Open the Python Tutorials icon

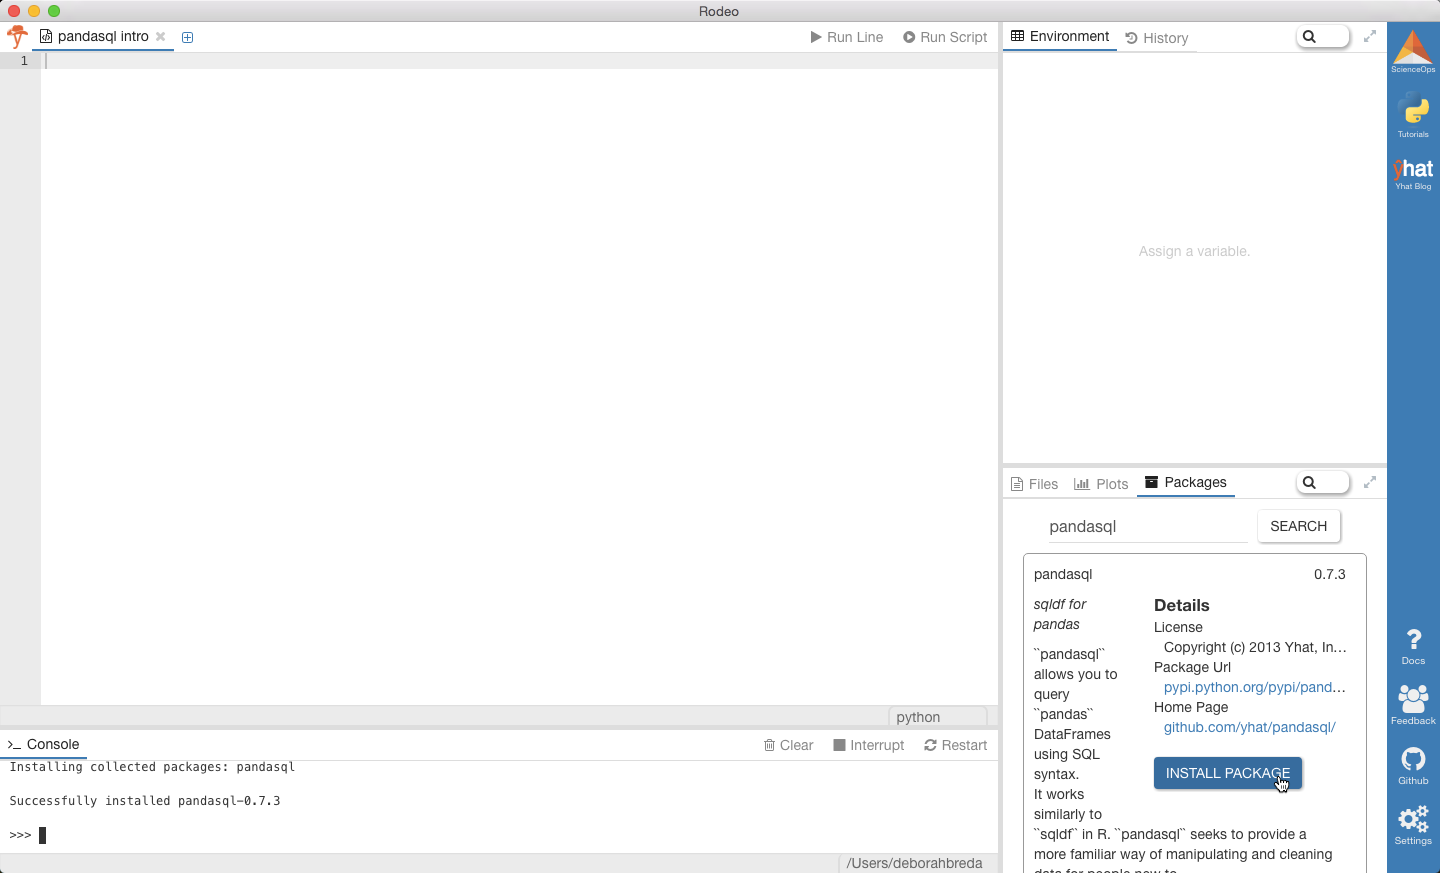[1413, 115]
